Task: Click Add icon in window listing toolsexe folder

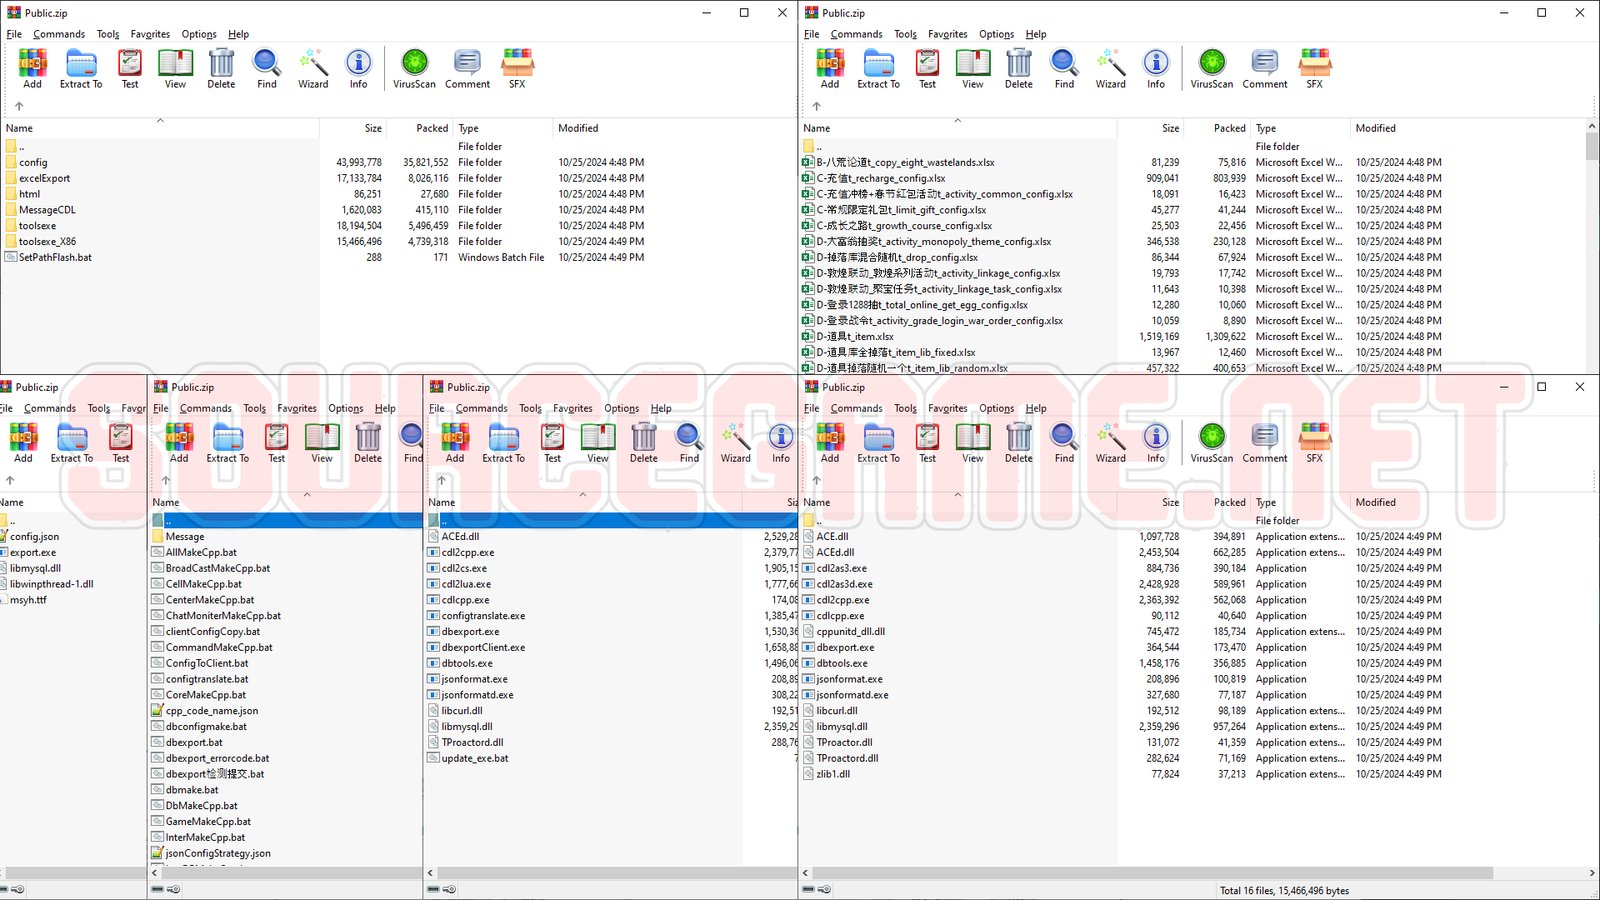Action: pos(32,68)
